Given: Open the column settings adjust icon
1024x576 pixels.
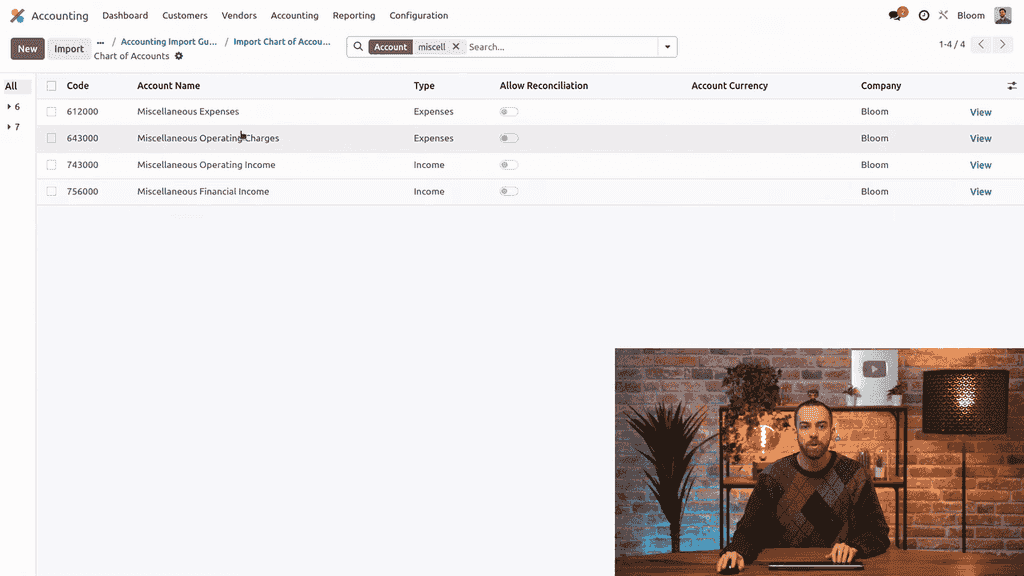Looking at the screenshot, I should [1012, 86].
